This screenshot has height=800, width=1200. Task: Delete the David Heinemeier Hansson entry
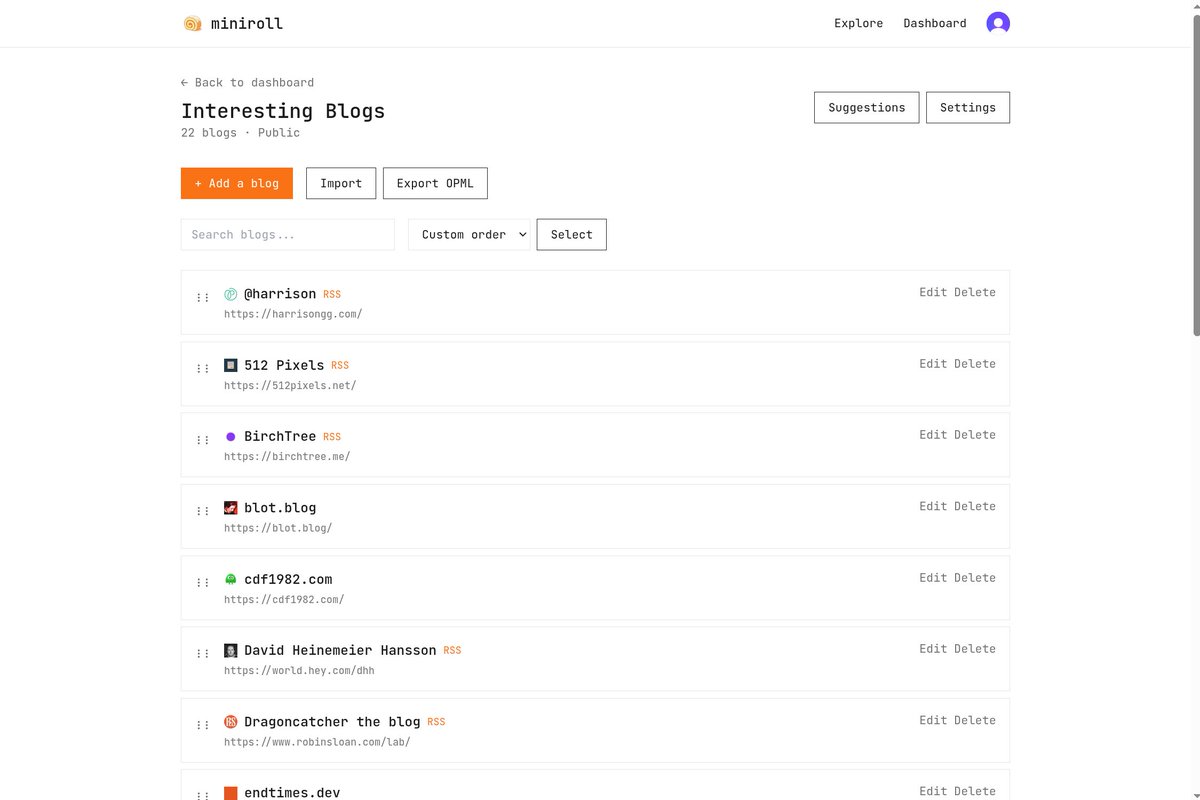pyautogui.click(x=975, y=648)
